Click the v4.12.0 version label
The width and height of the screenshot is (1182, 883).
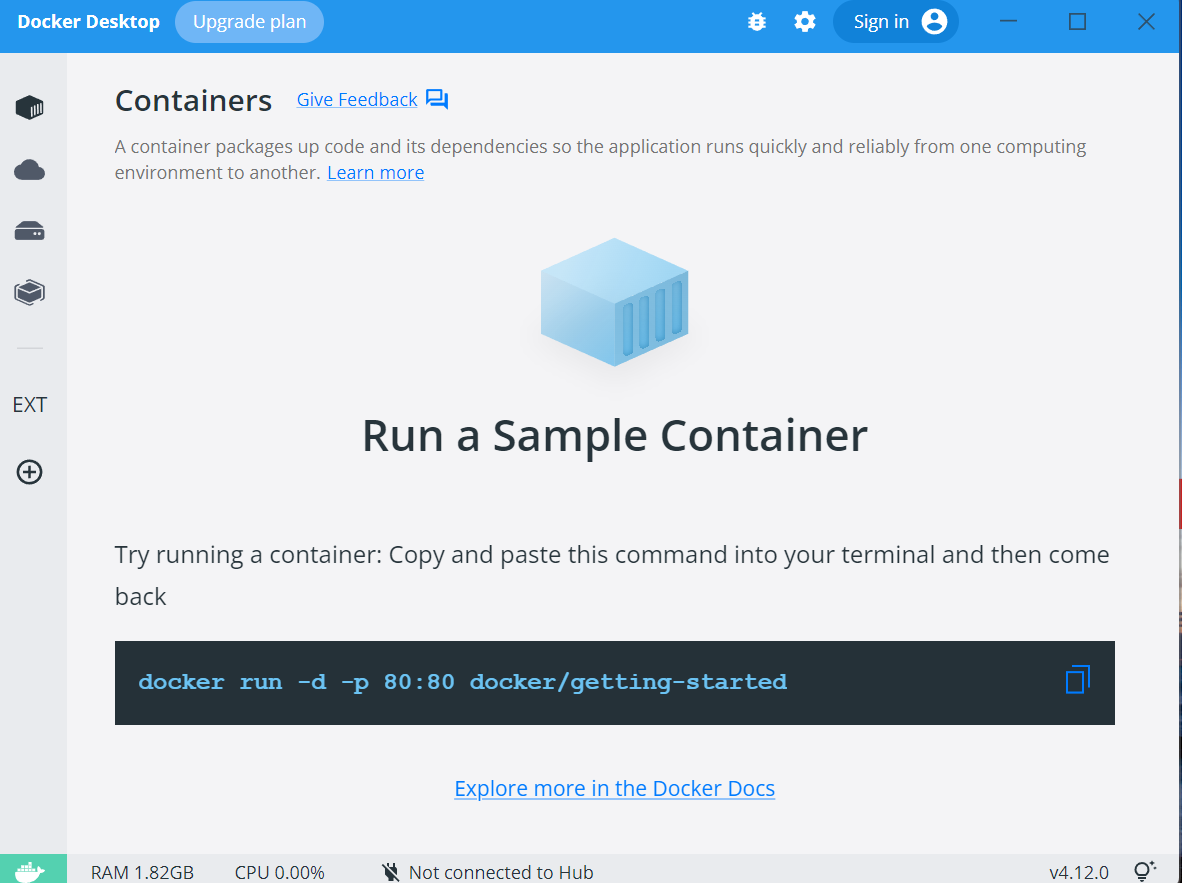(1079, 872)
